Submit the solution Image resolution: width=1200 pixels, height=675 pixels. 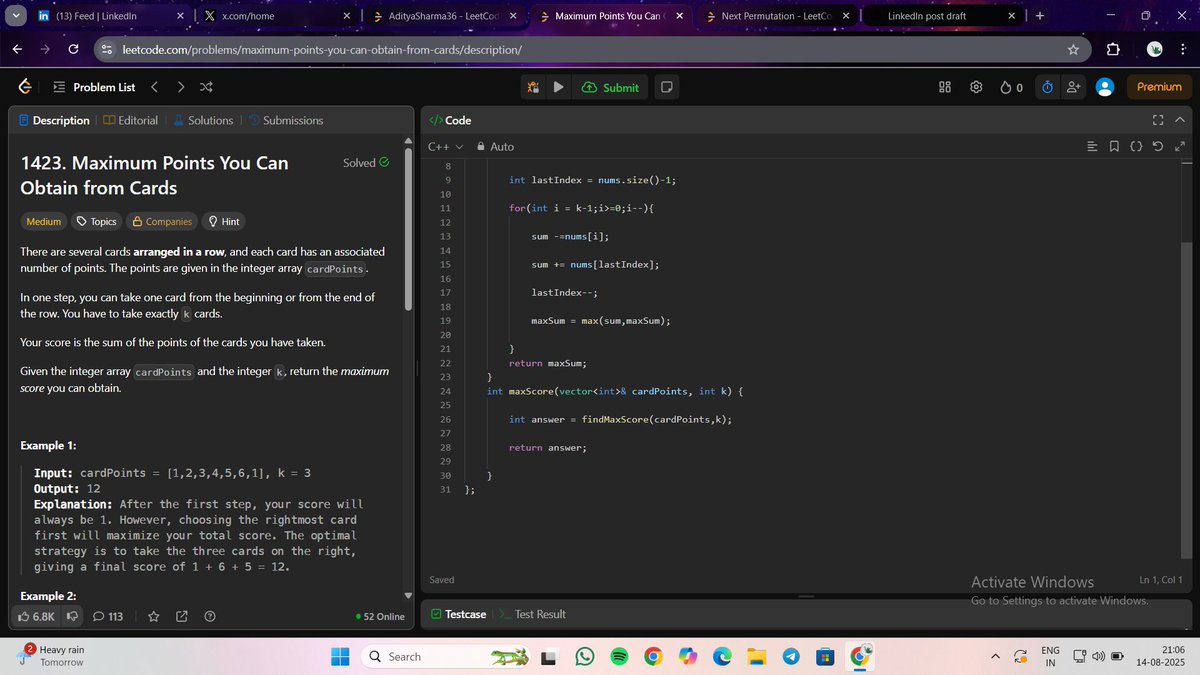(610, 87)
